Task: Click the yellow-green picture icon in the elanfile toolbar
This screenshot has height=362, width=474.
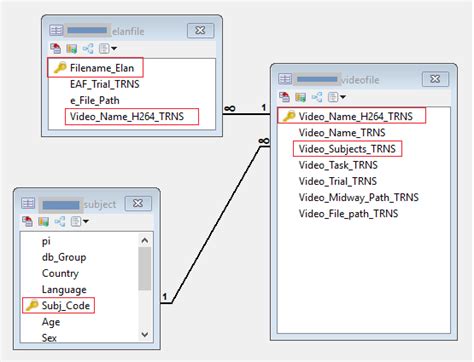Action: pyautogui.click(x=71, y=49)
